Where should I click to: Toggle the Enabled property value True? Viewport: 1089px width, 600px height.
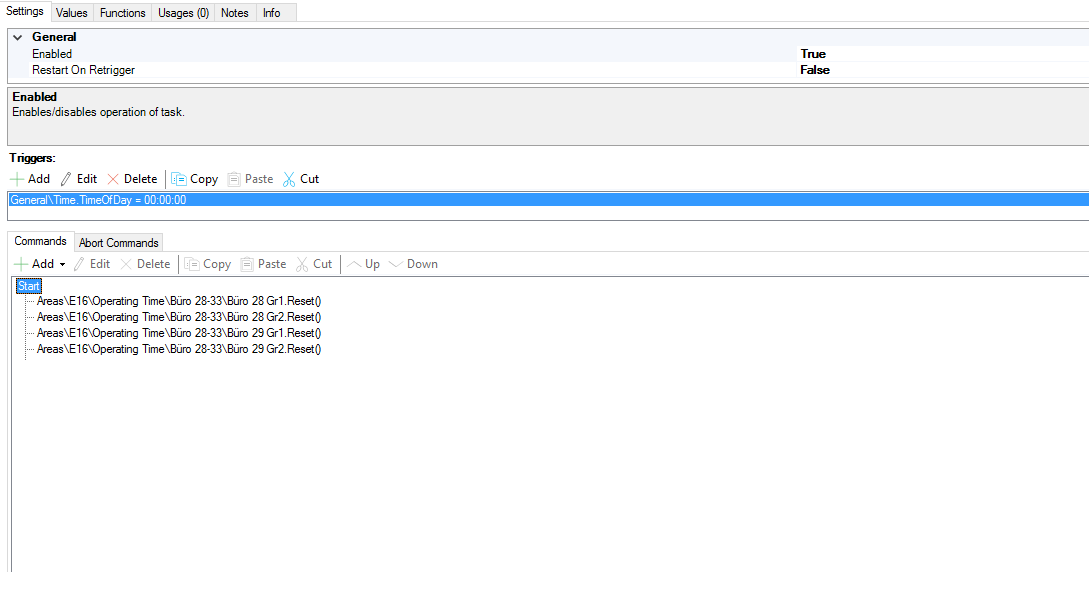813,54
